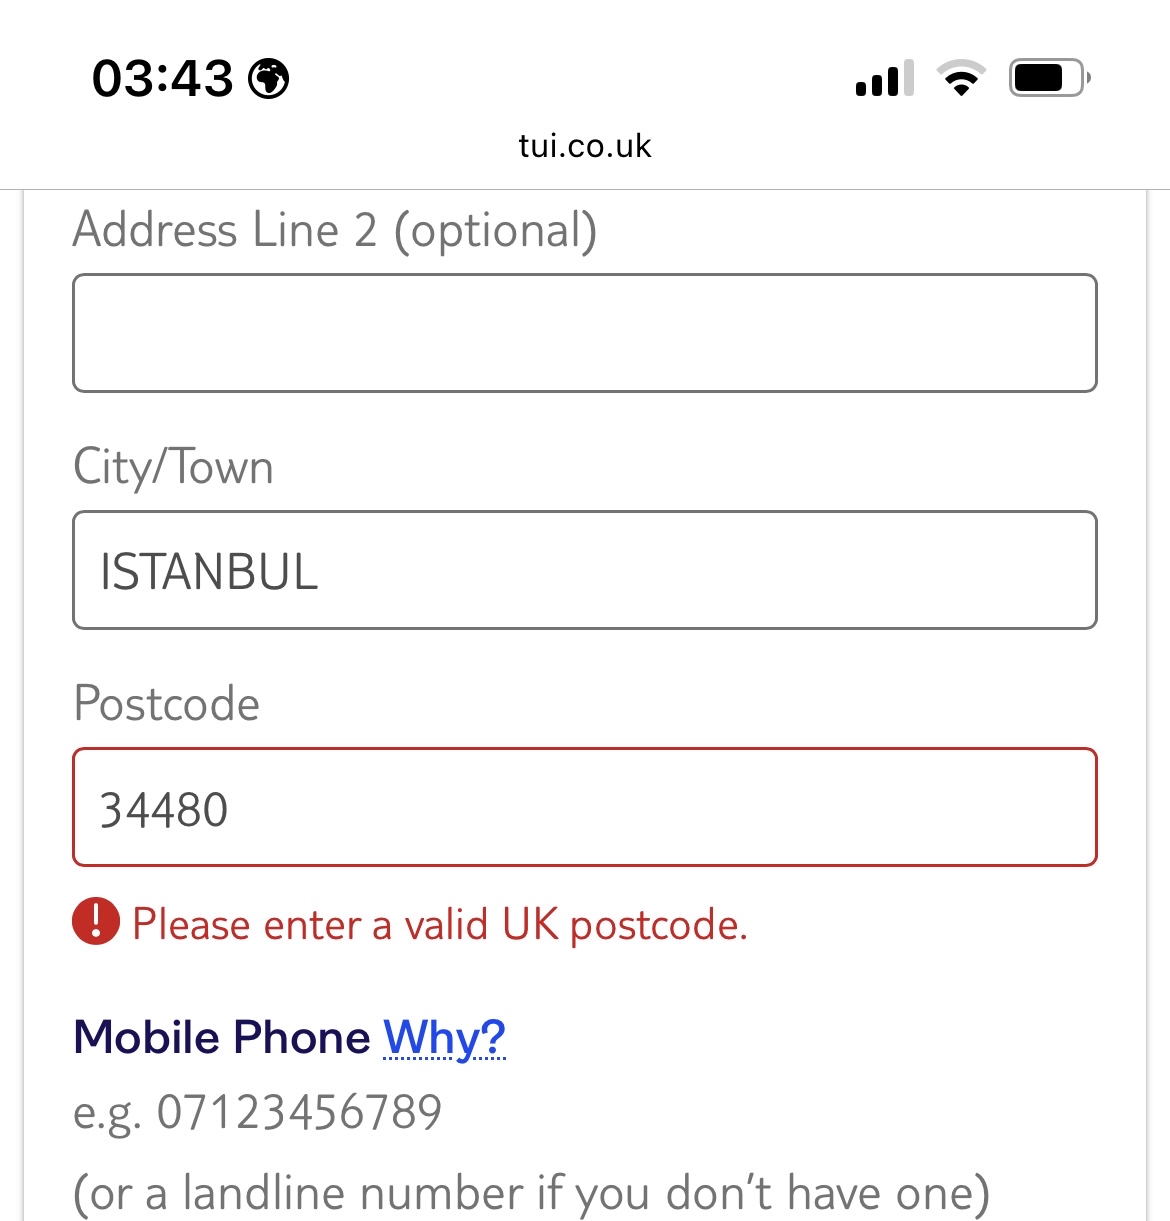Image resolution: width=1170 pixels, height=1221 pixels.
Task: Tap the 'Please enter a valid UK postcode' message
Action: 440,925
